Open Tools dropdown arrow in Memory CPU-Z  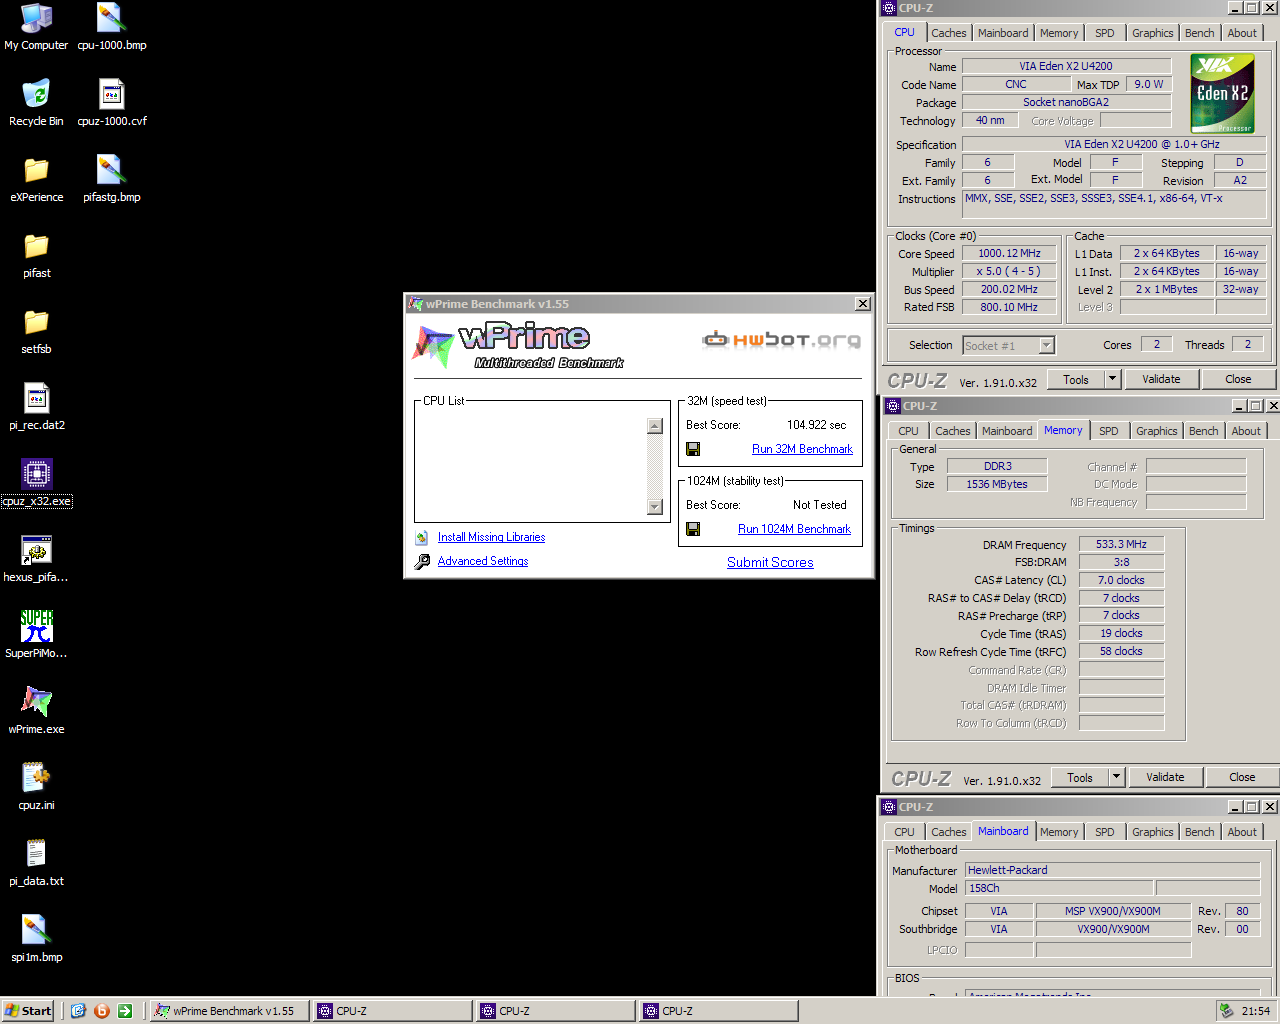click(x=1117, y=777)
